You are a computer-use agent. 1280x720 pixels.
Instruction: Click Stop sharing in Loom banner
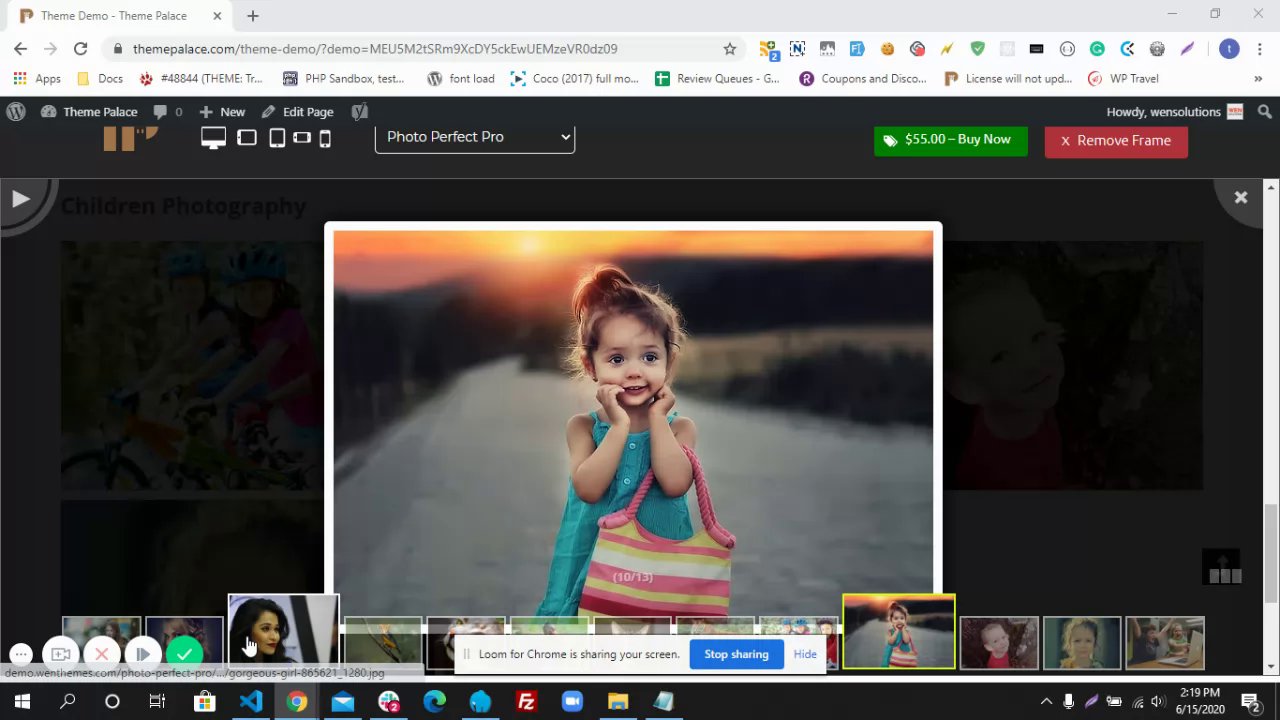pos(736,654)
